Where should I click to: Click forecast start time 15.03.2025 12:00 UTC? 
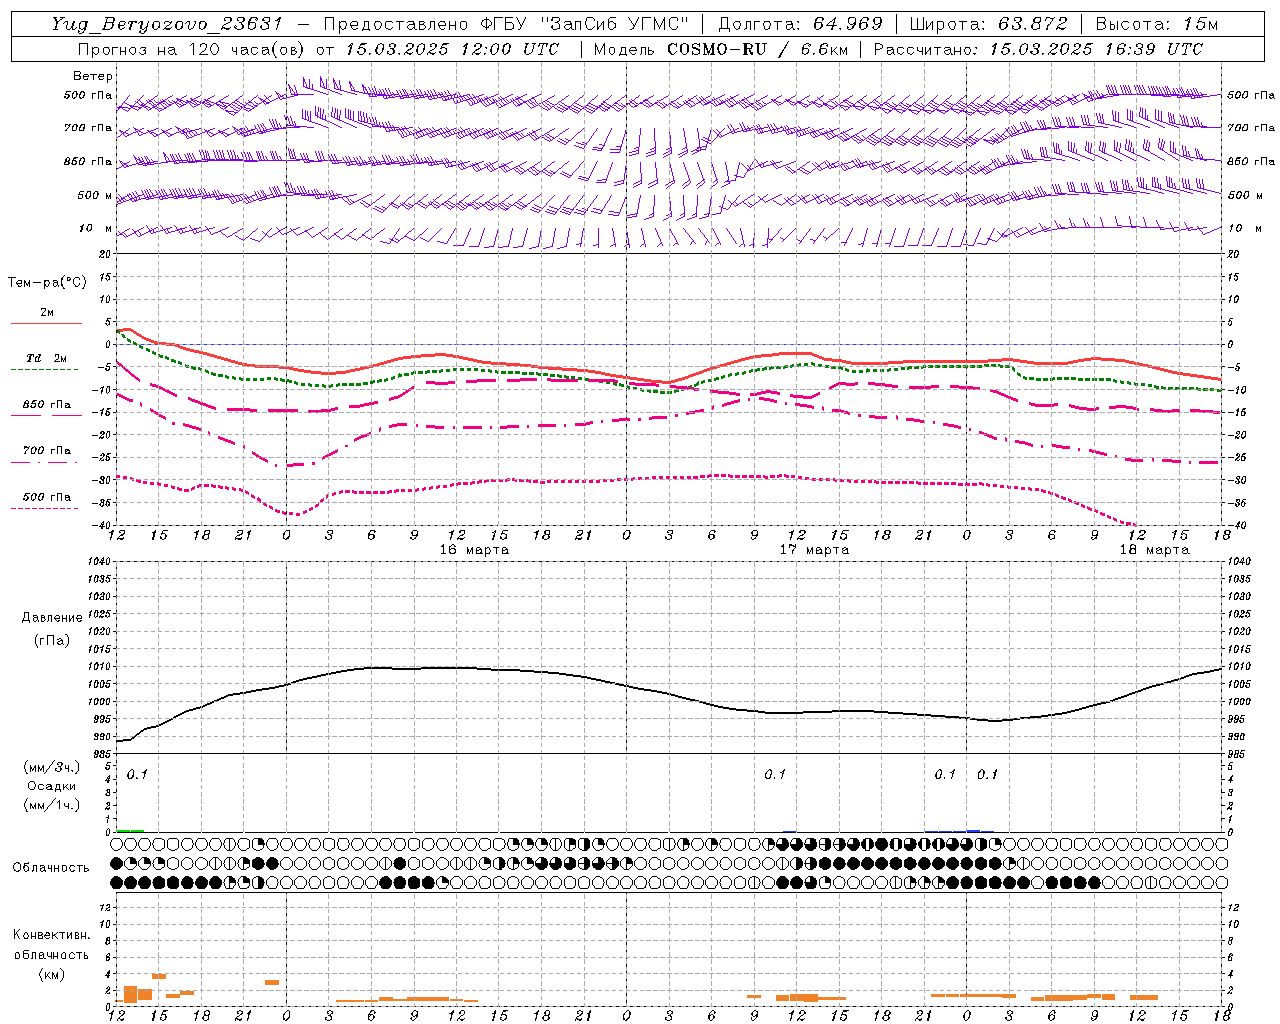pyautogui.click(x=453, y=49)
